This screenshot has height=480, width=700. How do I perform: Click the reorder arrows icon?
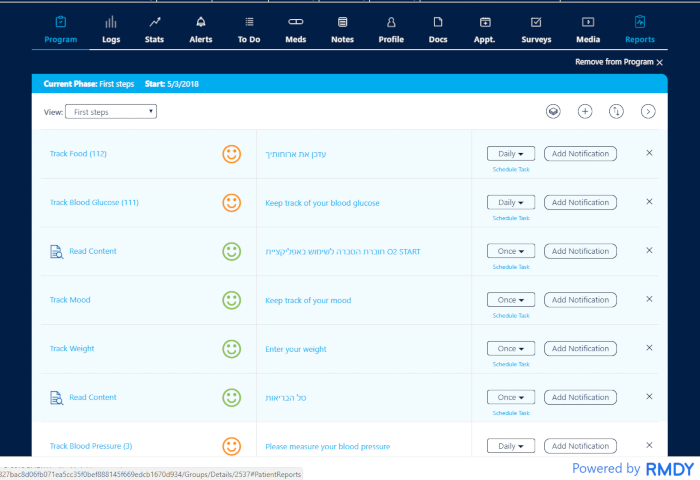tap(617, 111)
